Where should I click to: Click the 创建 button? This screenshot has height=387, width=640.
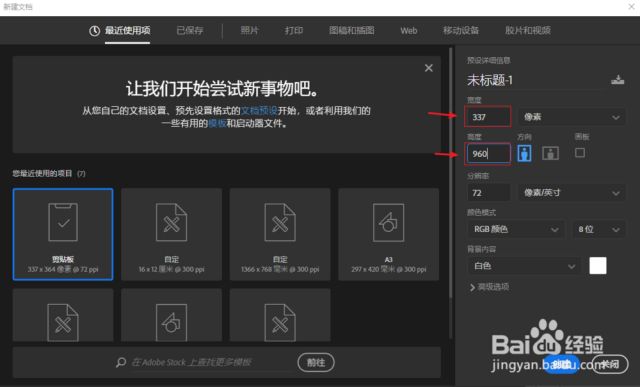tap(561, 364)
